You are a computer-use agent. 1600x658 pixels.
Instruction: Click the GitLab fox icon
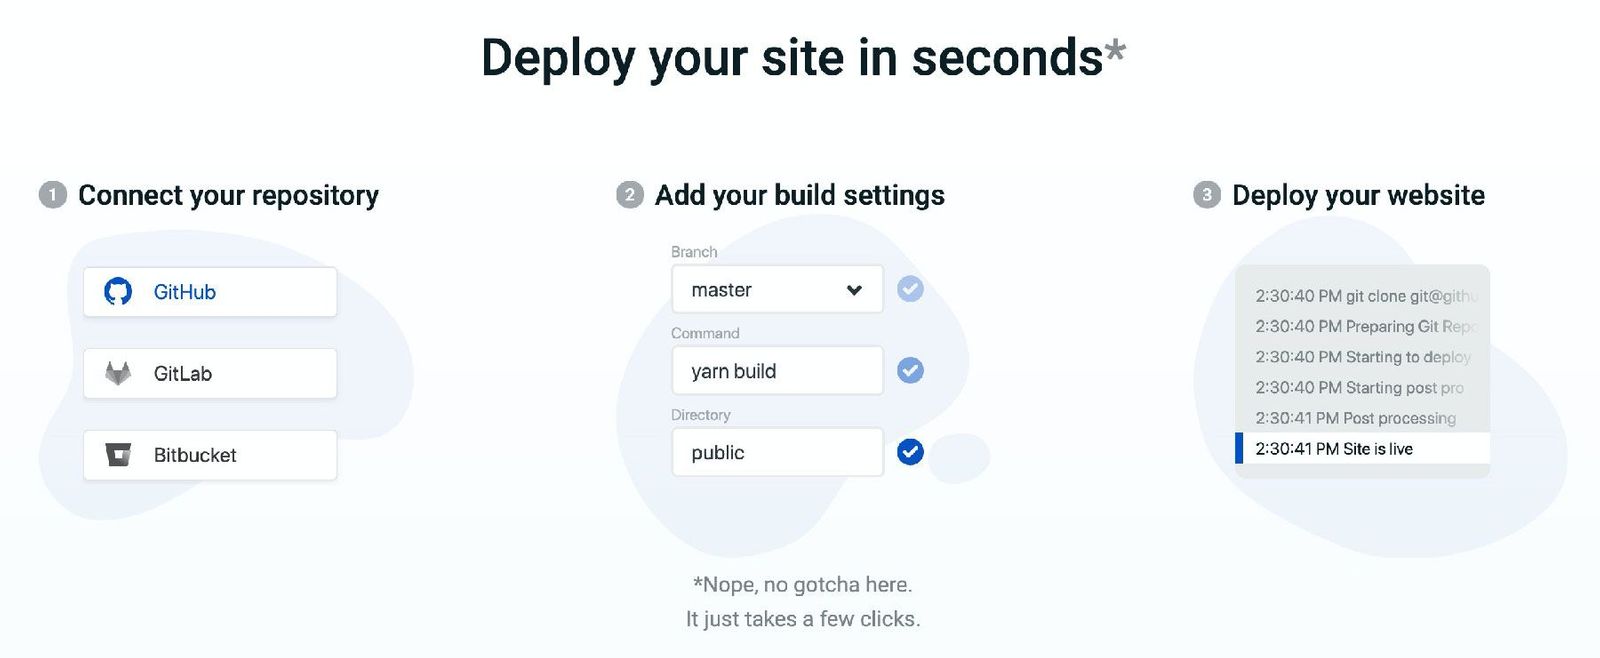pos(119,372)
